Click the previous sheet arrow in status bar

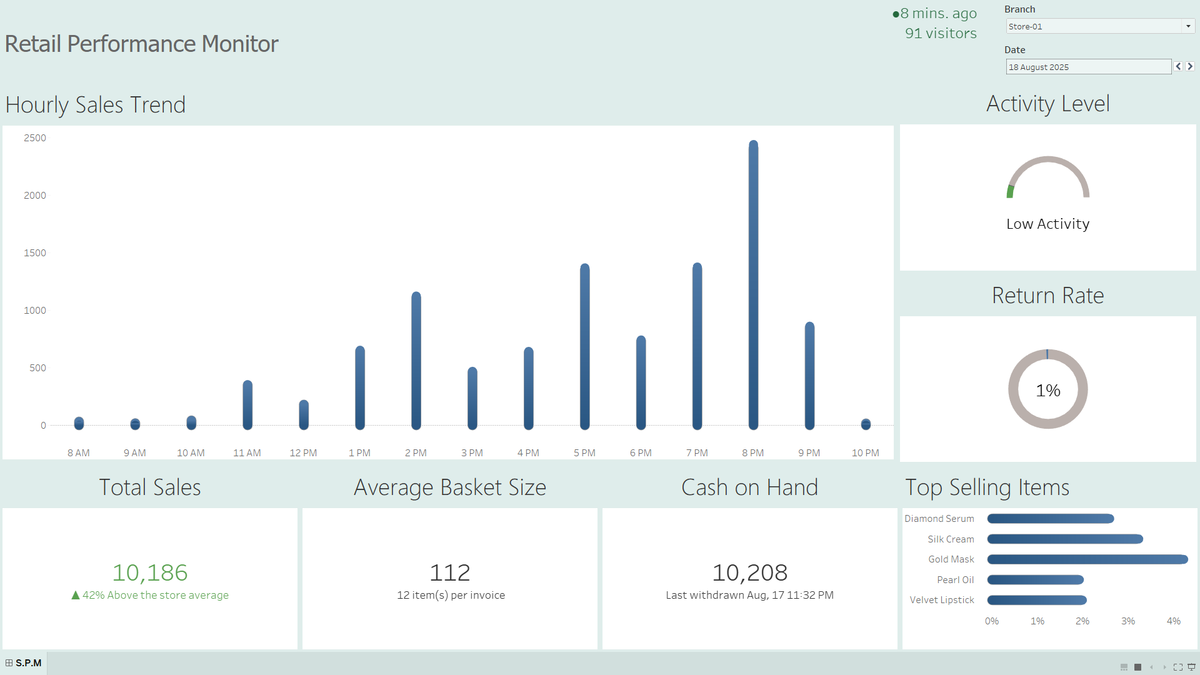1151,667
